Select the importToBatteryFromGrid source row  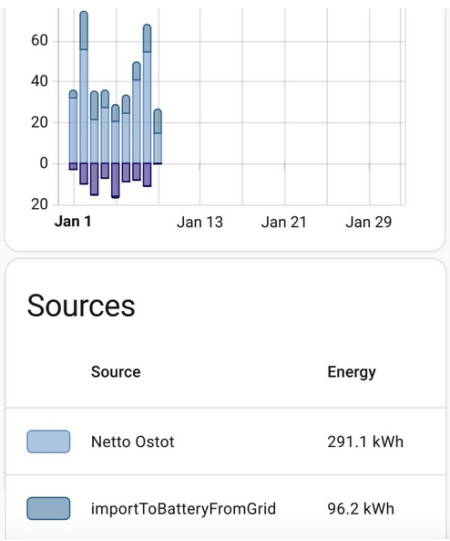[226, 508]
